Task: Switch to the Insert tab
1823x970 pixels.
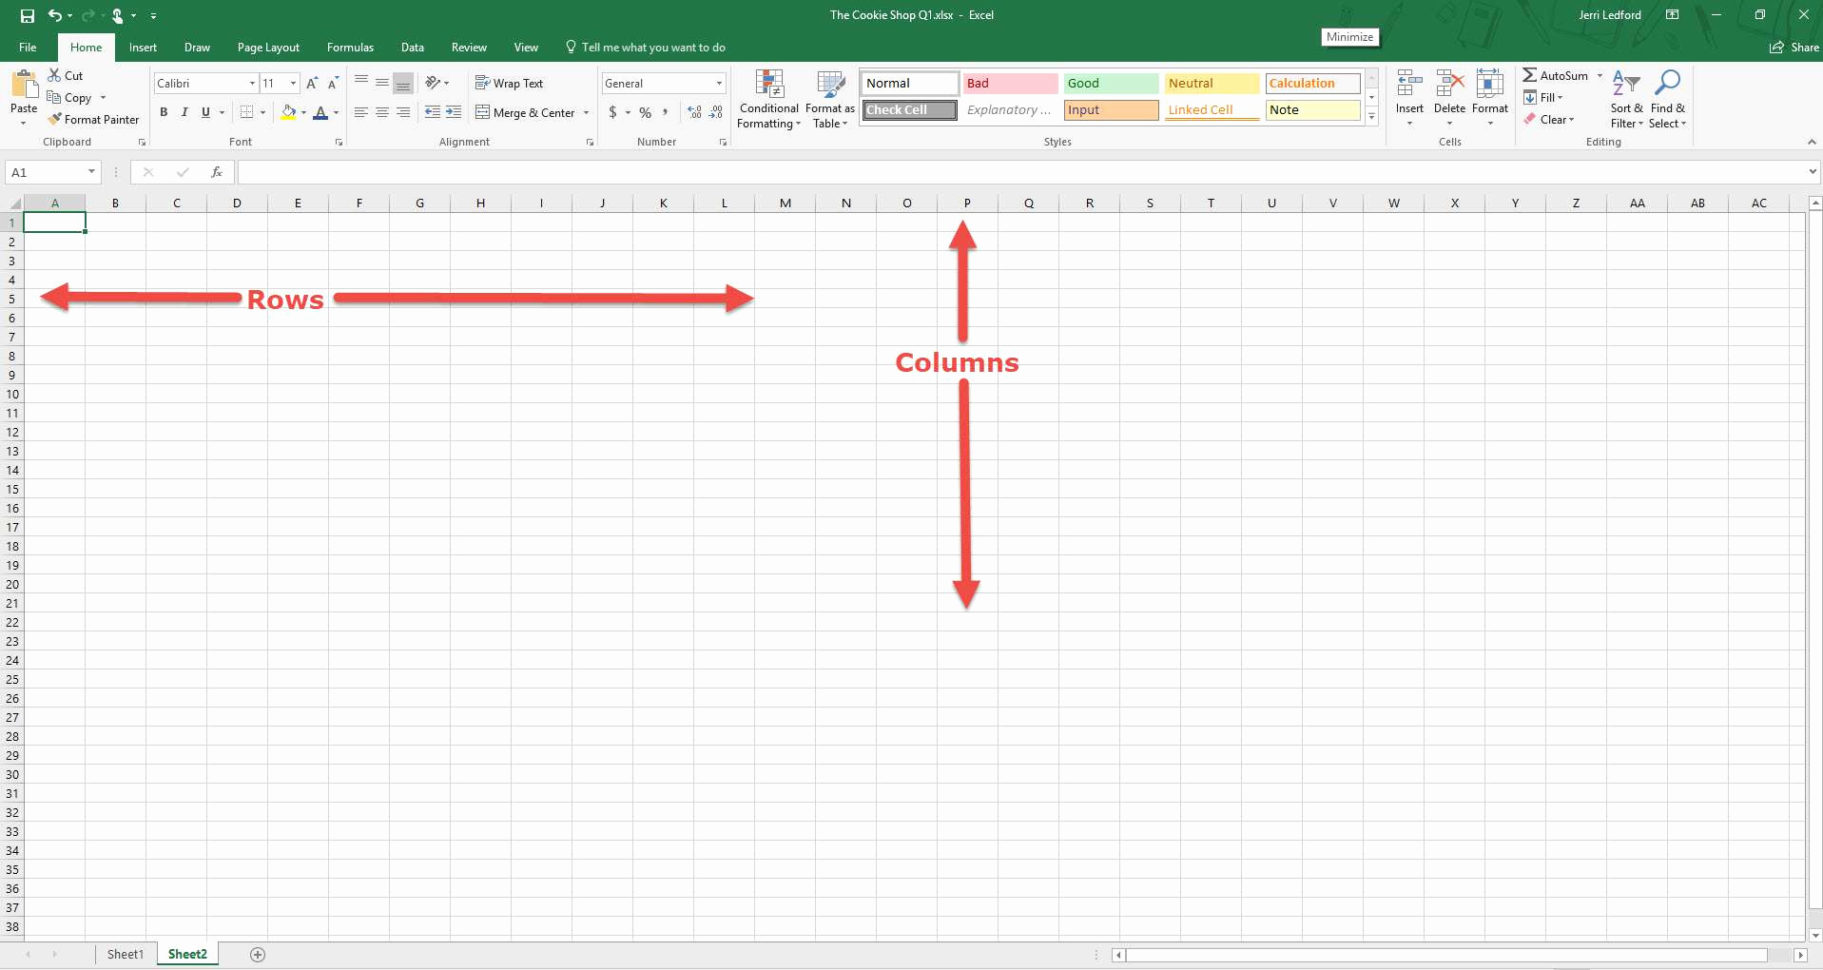Action: (x=143, y=48)
